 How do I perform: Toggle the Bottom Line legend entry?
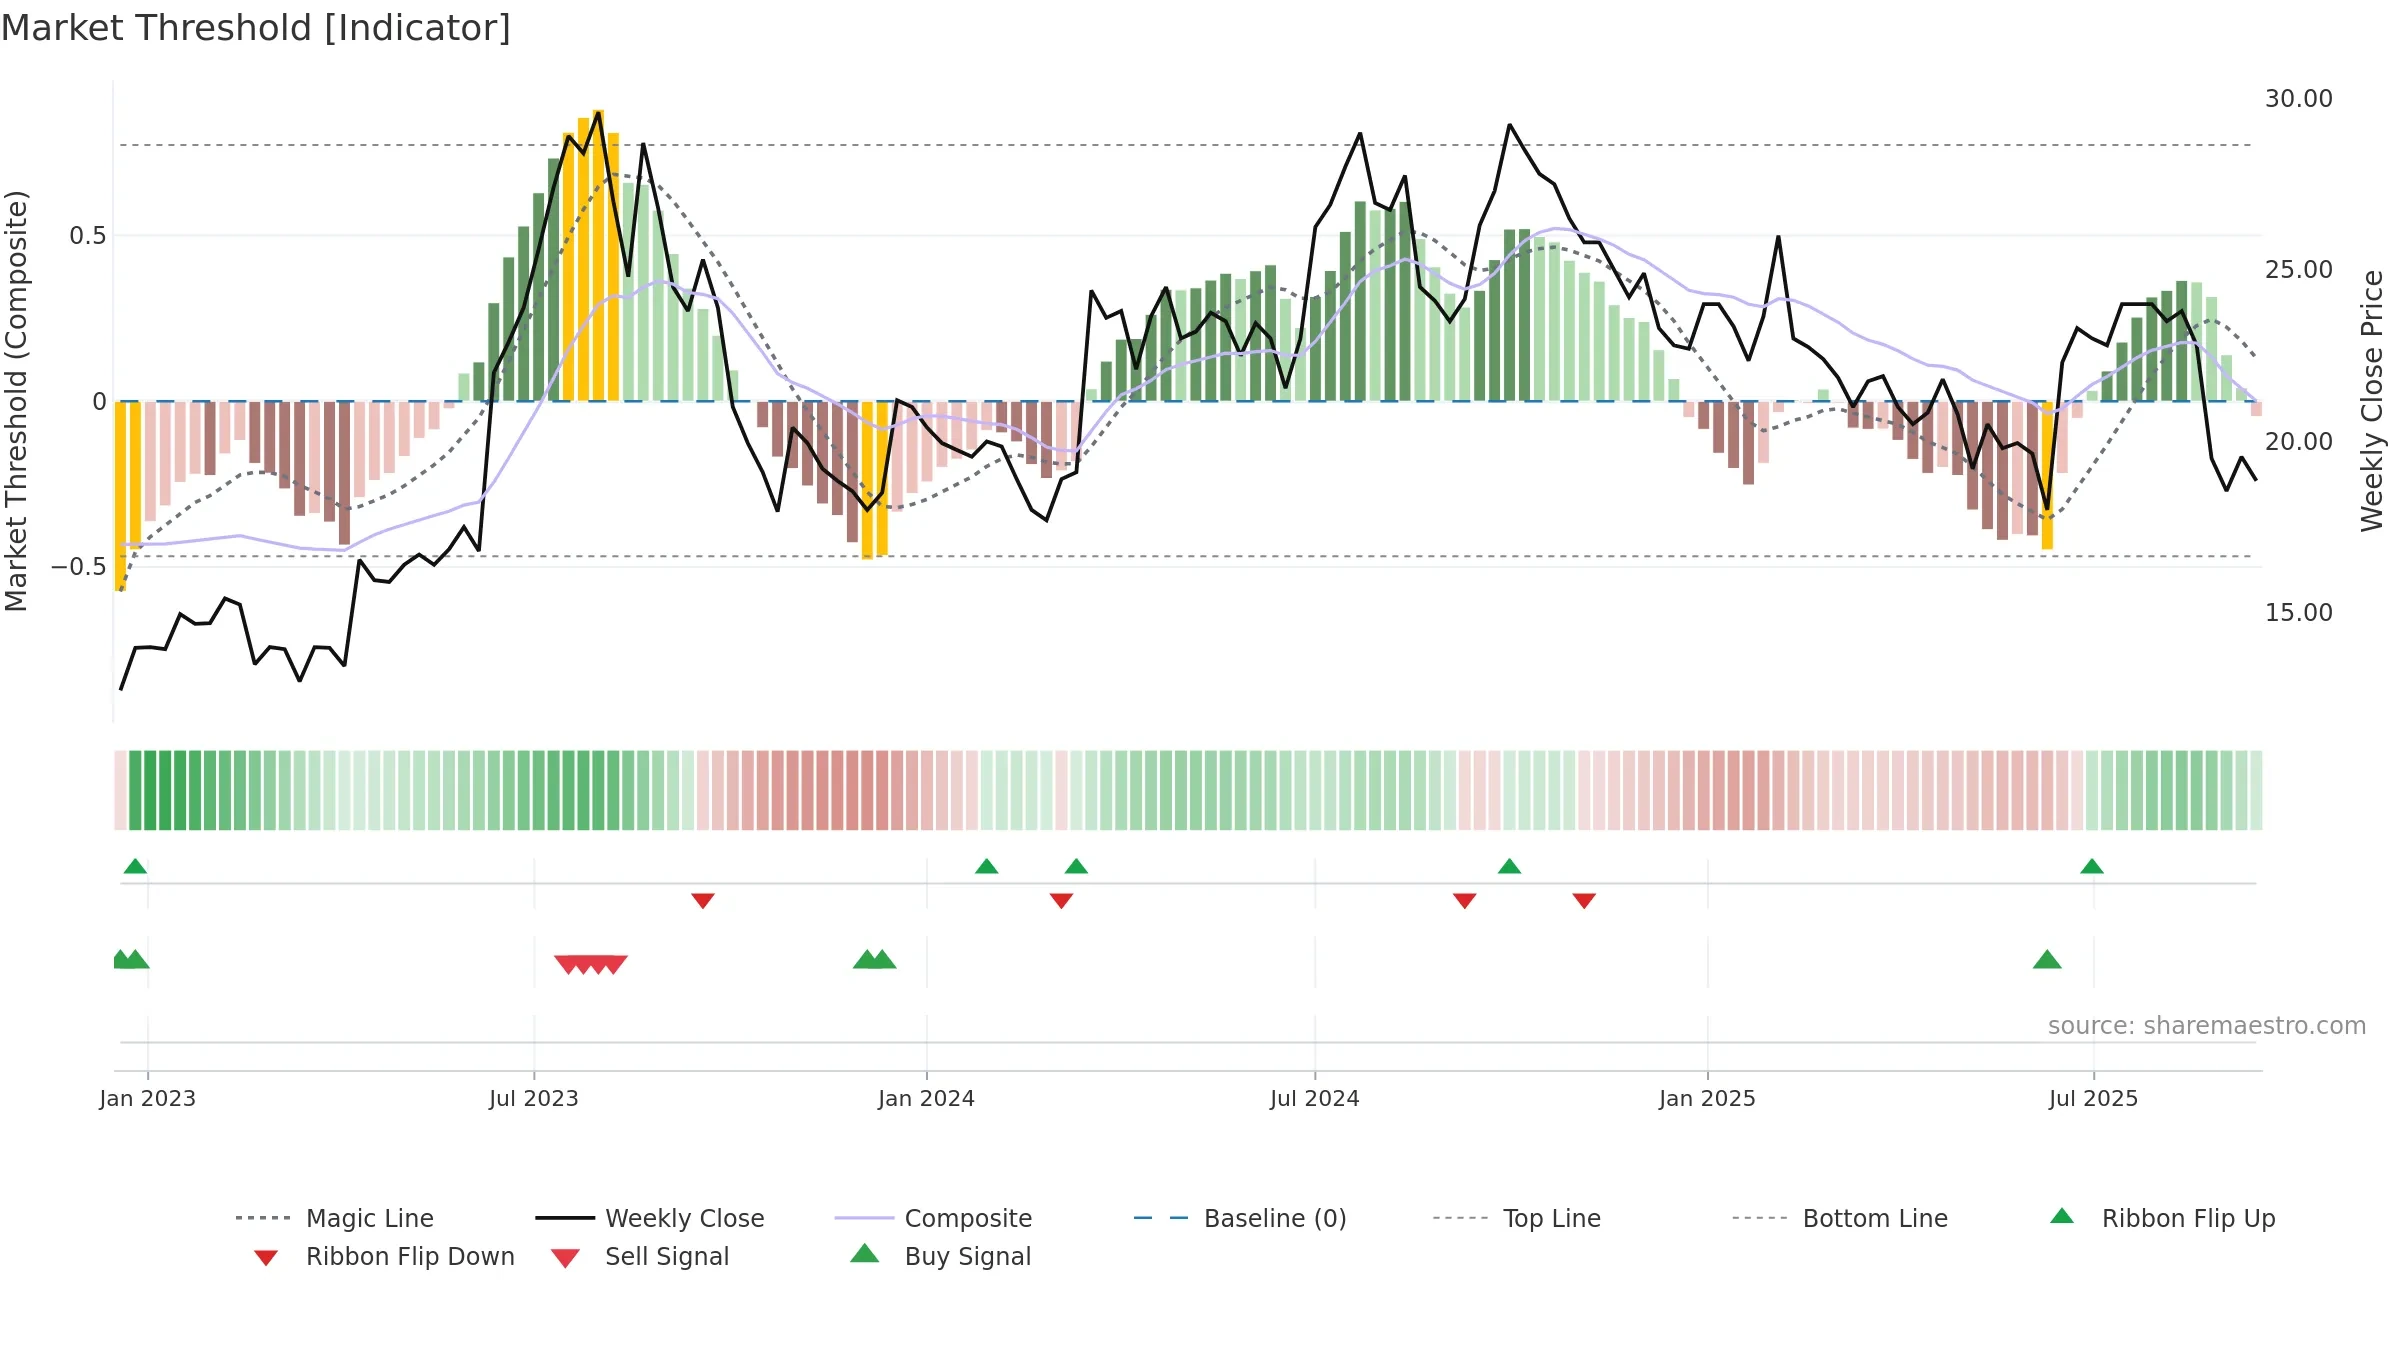[x=1840, y=1218]
